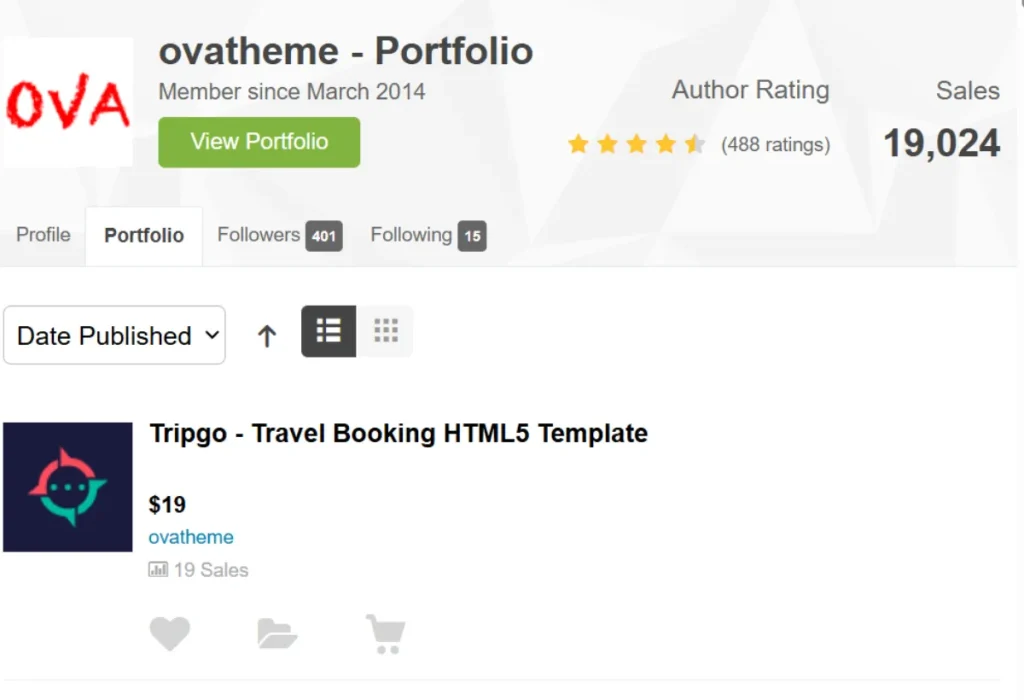1024x700 pixels.
Task: Click the ovatheme - Portfolio heading
Action: click(346, 51)
